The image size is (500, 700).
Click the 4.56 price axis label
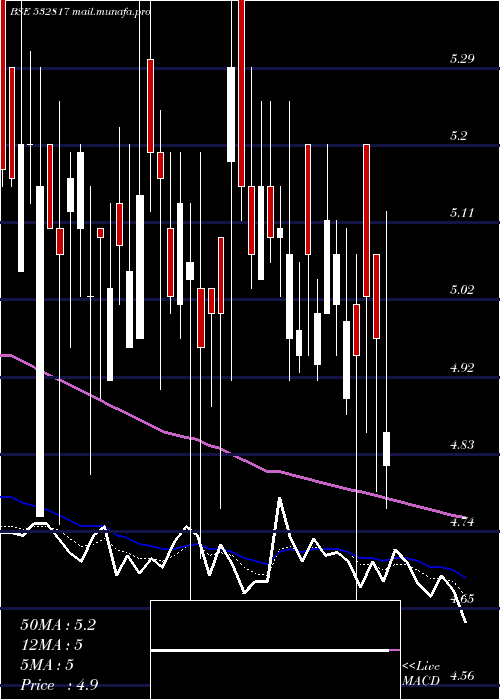(462, 676)
